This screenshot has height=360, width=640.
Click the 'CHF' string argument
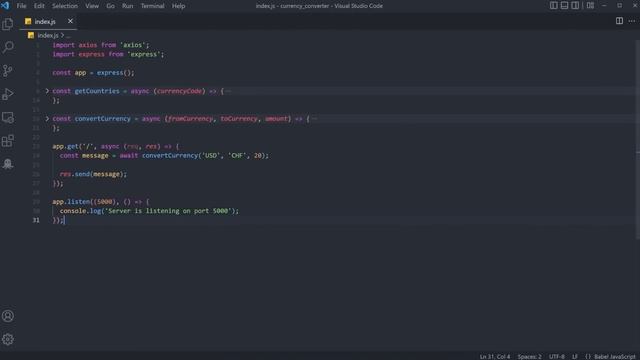tap(237, 156)
